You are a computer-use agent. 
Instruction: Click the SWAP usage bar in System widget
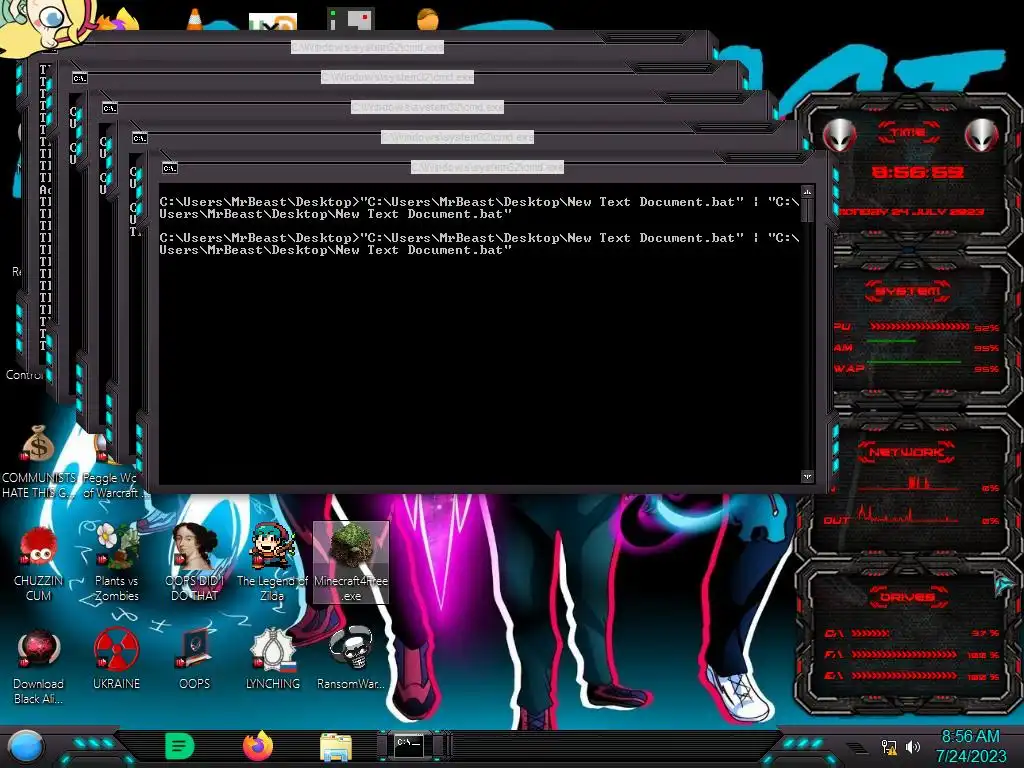914,362
